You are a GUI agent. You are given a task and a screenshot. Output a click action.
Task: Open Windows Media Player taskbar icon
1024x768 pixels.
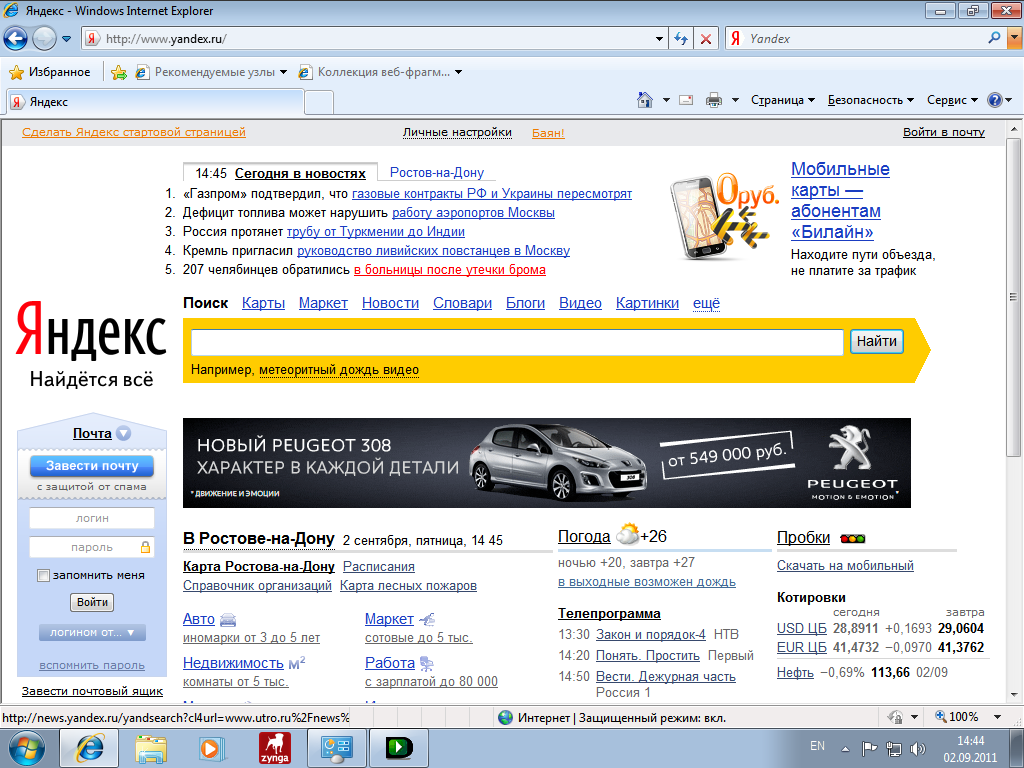(x=212, y=748)
